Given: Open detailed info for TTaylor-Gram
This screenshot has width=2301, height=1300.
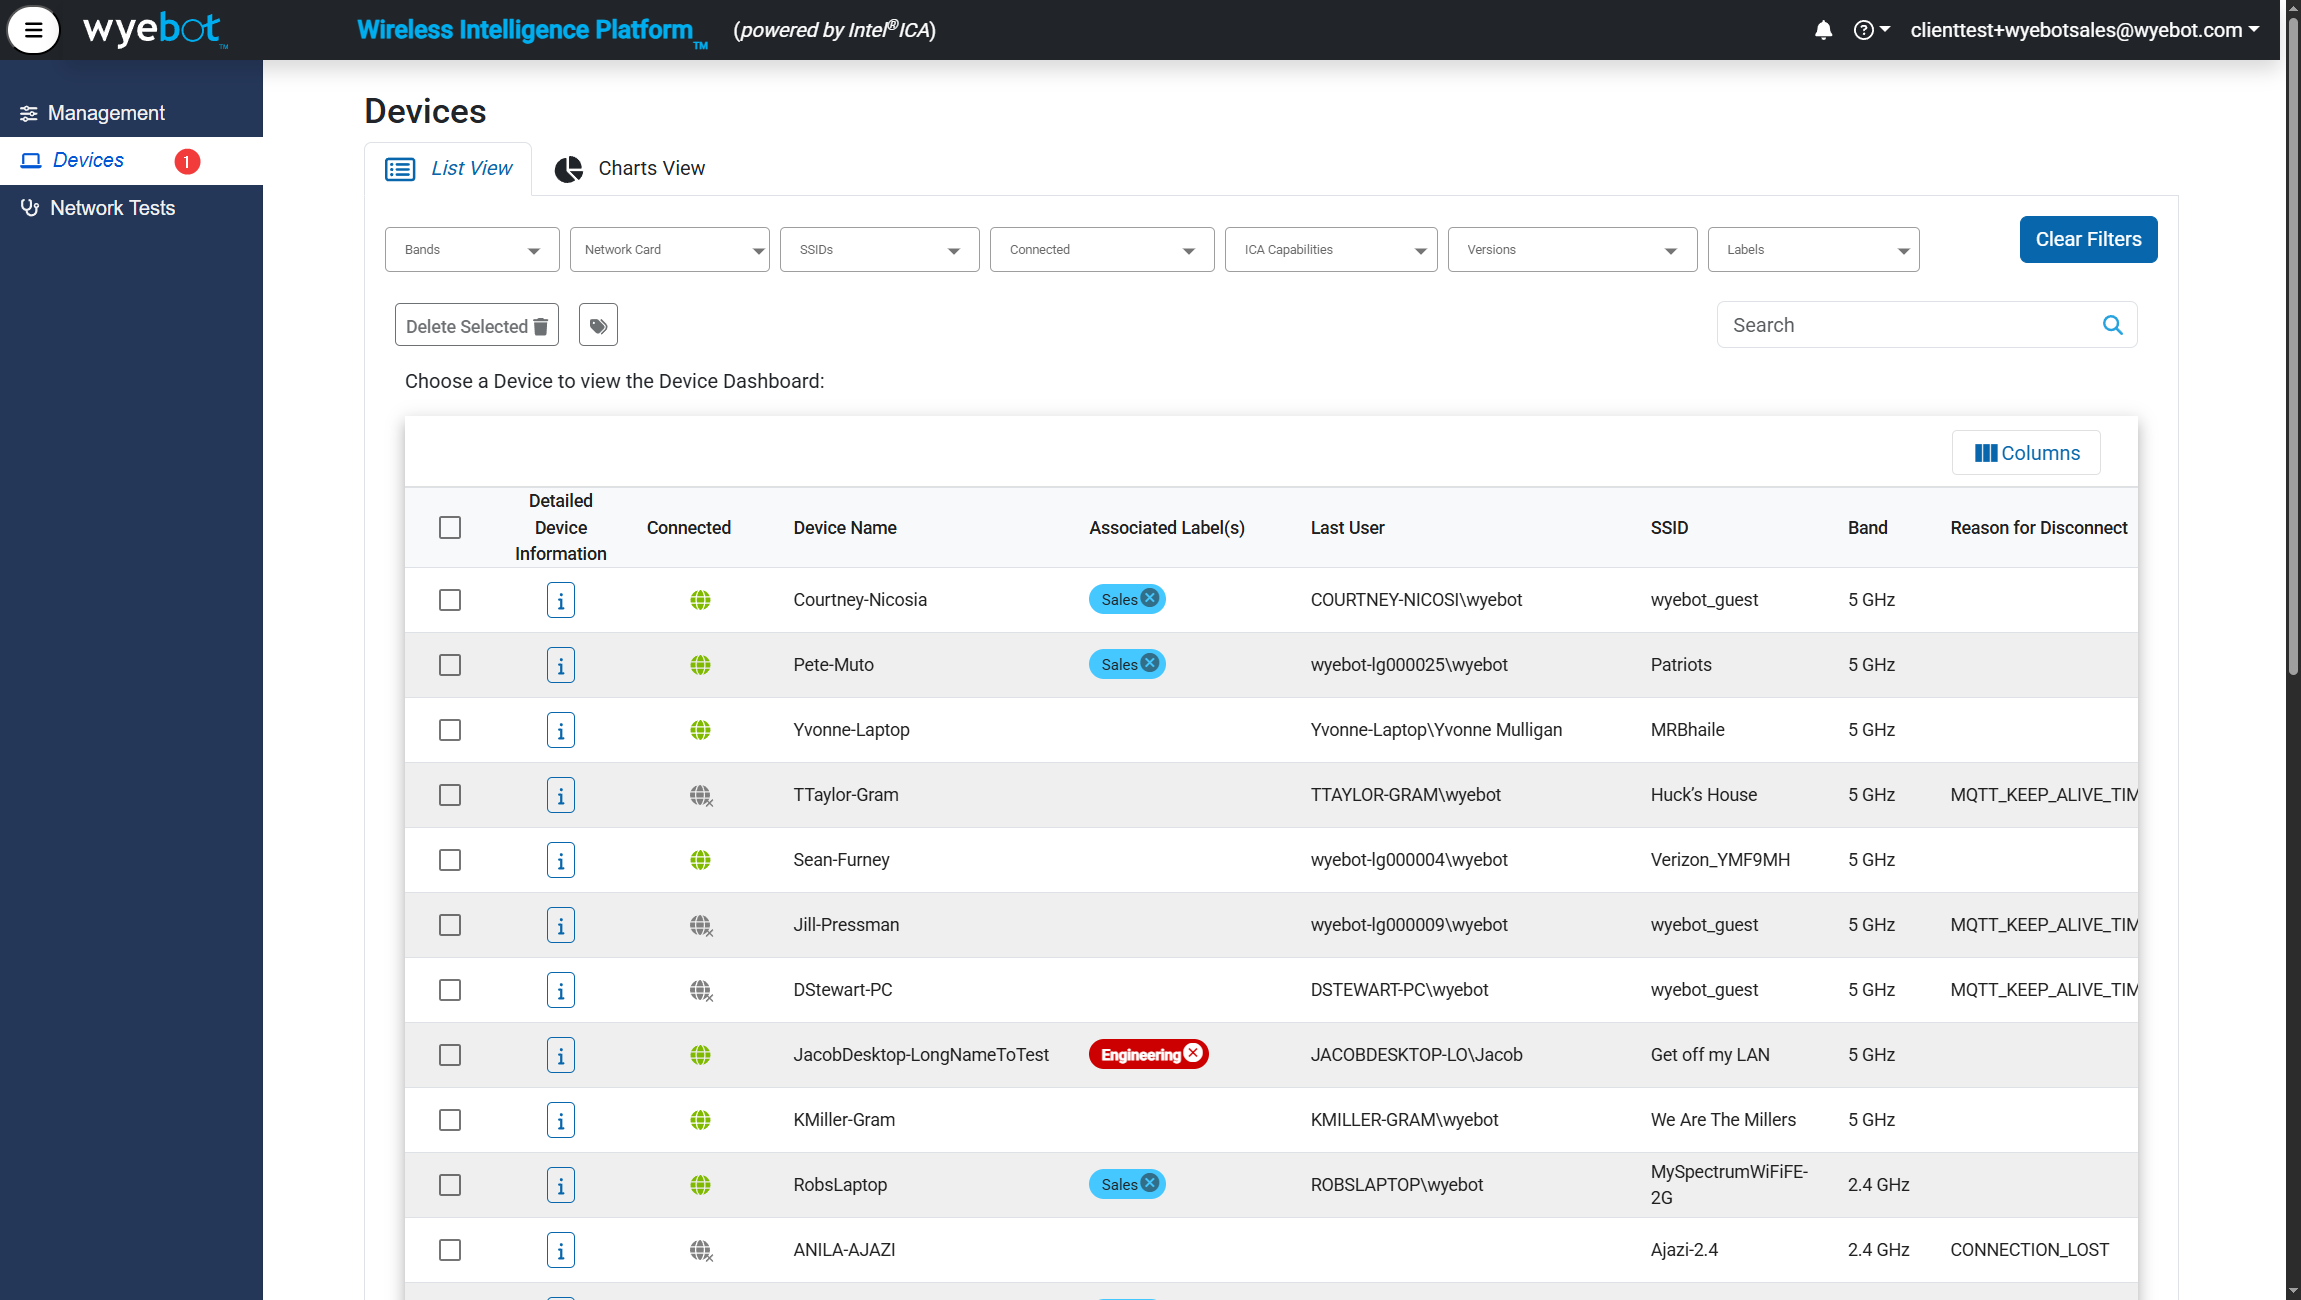Looking at the screenshot, I should tap(560, 796).
